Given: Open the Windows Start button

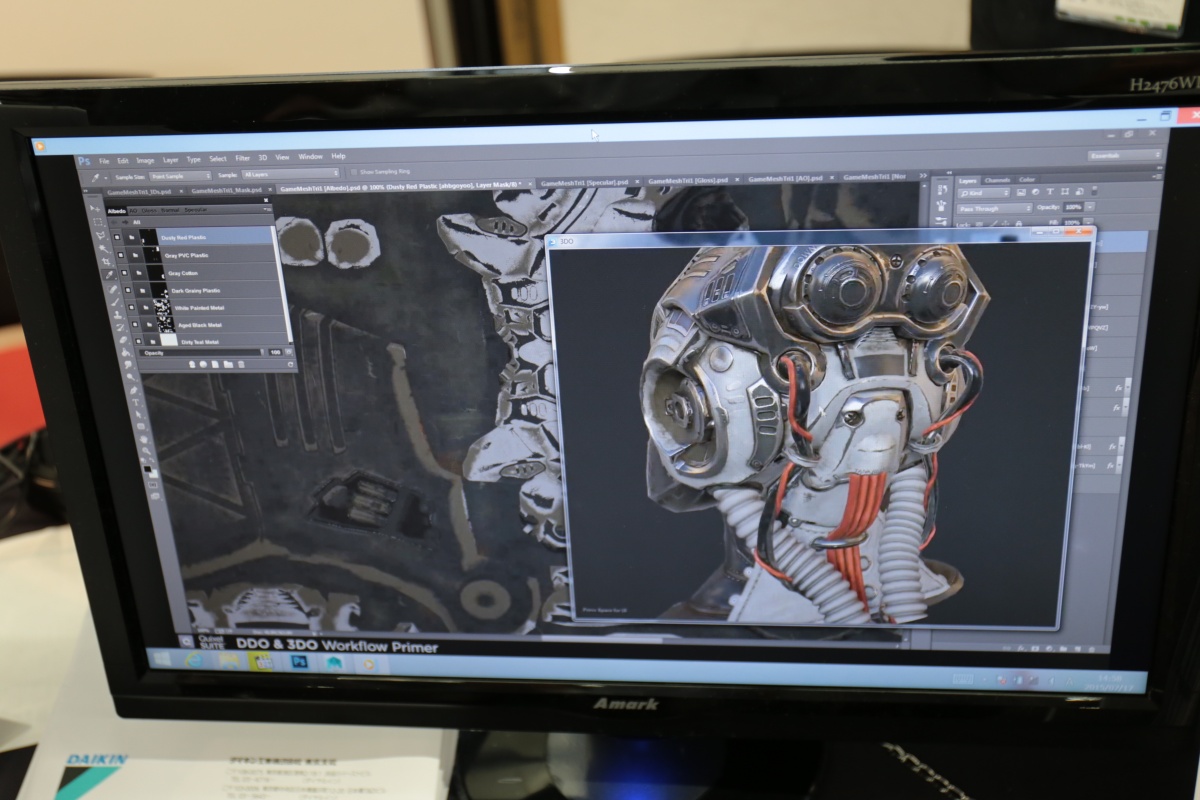Looking at the screenshot, I should click(160, 659).
